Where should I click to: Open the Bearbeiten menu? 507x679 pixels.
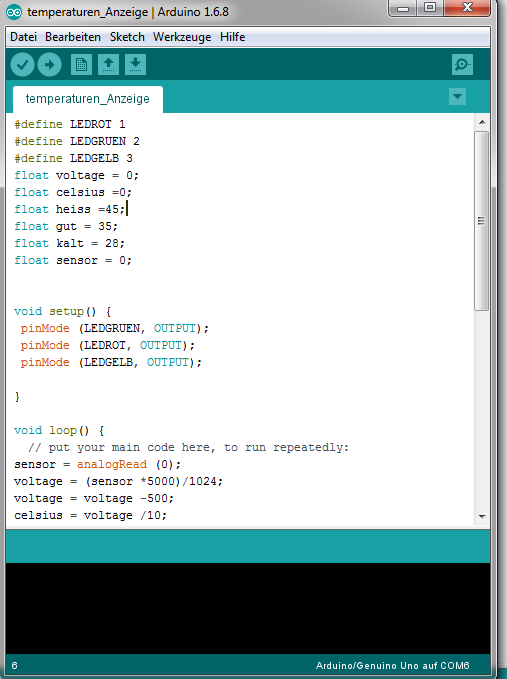(x=73, y=37)
